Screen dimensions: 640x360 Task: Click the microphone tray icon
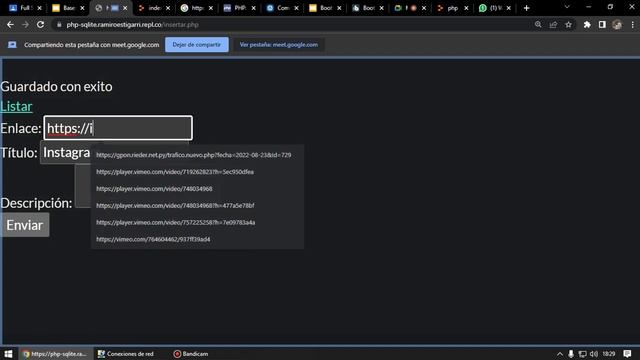pyautogui.click(x=571, y=354)
